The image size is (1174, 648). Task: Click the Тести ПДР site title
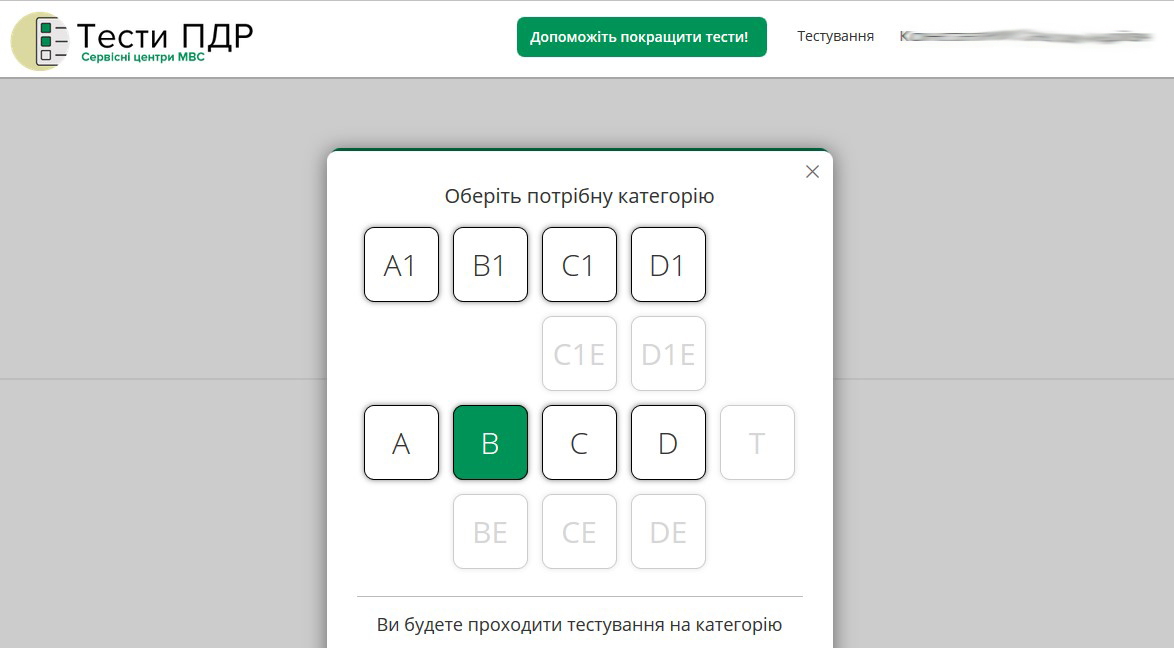[x=165, y=35]
